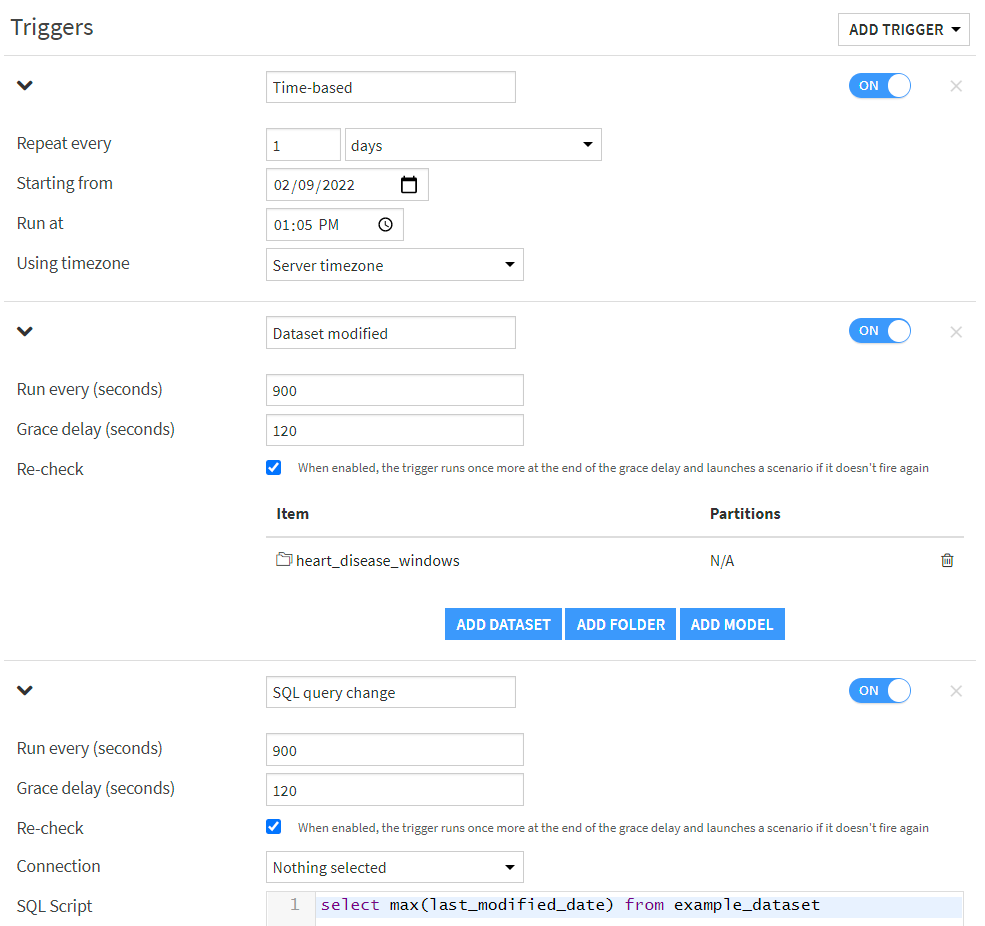Turn off the Time-based trigger toggle
The image size is (985, 926).
tap(879, 85)
